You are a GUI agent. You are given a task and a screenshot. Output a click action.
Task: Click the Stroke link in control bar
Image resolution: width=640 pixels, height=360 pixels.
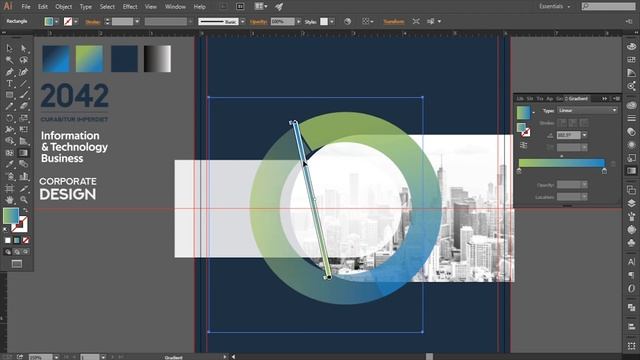[x=93, y=22]
